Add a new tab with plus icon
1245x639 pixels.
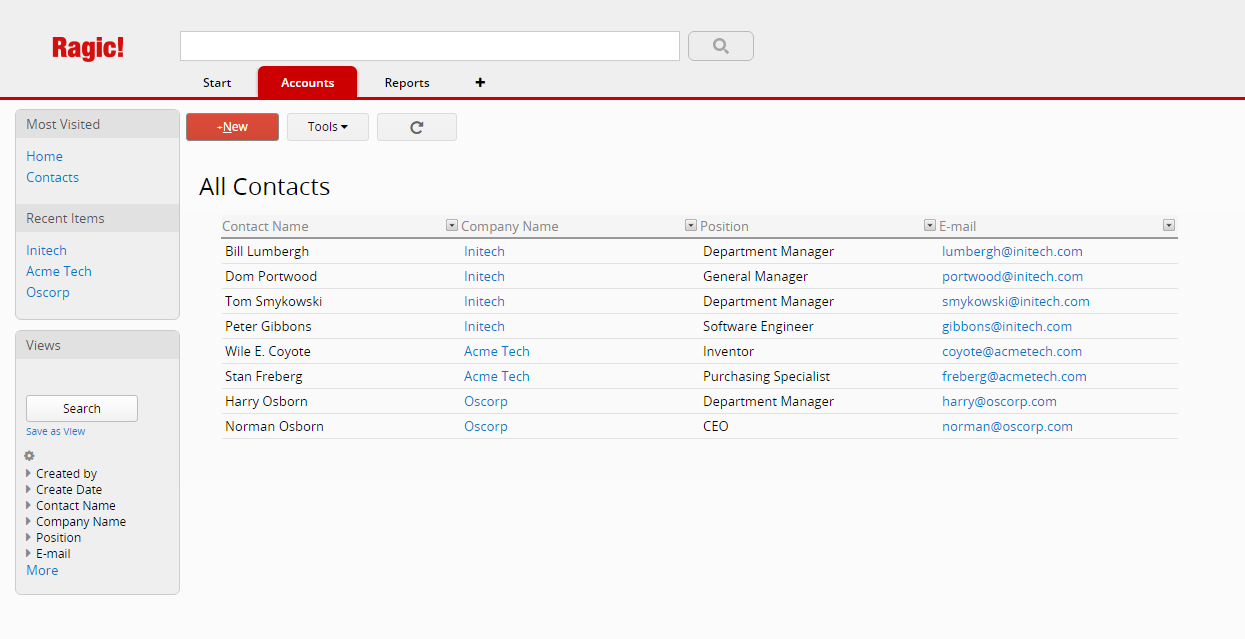(x=480, y=83)
